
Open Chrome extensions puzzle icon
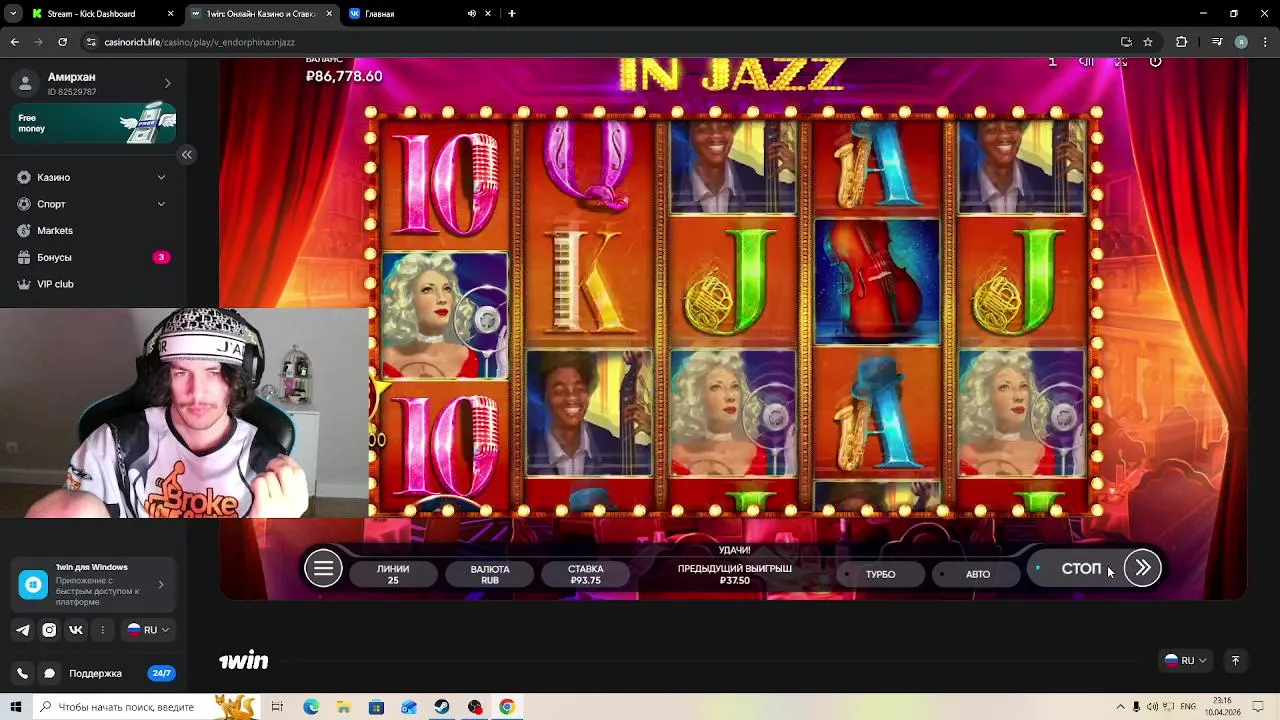click(x=1181, y=42)
